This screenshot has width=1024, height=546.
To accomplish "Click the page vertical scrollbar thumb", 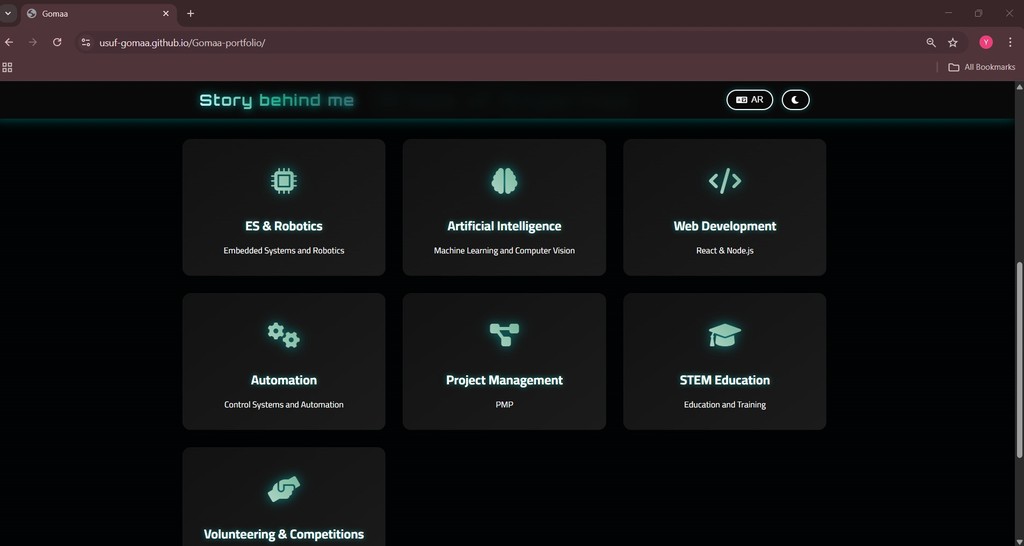I will click(x=1019, y=359).
